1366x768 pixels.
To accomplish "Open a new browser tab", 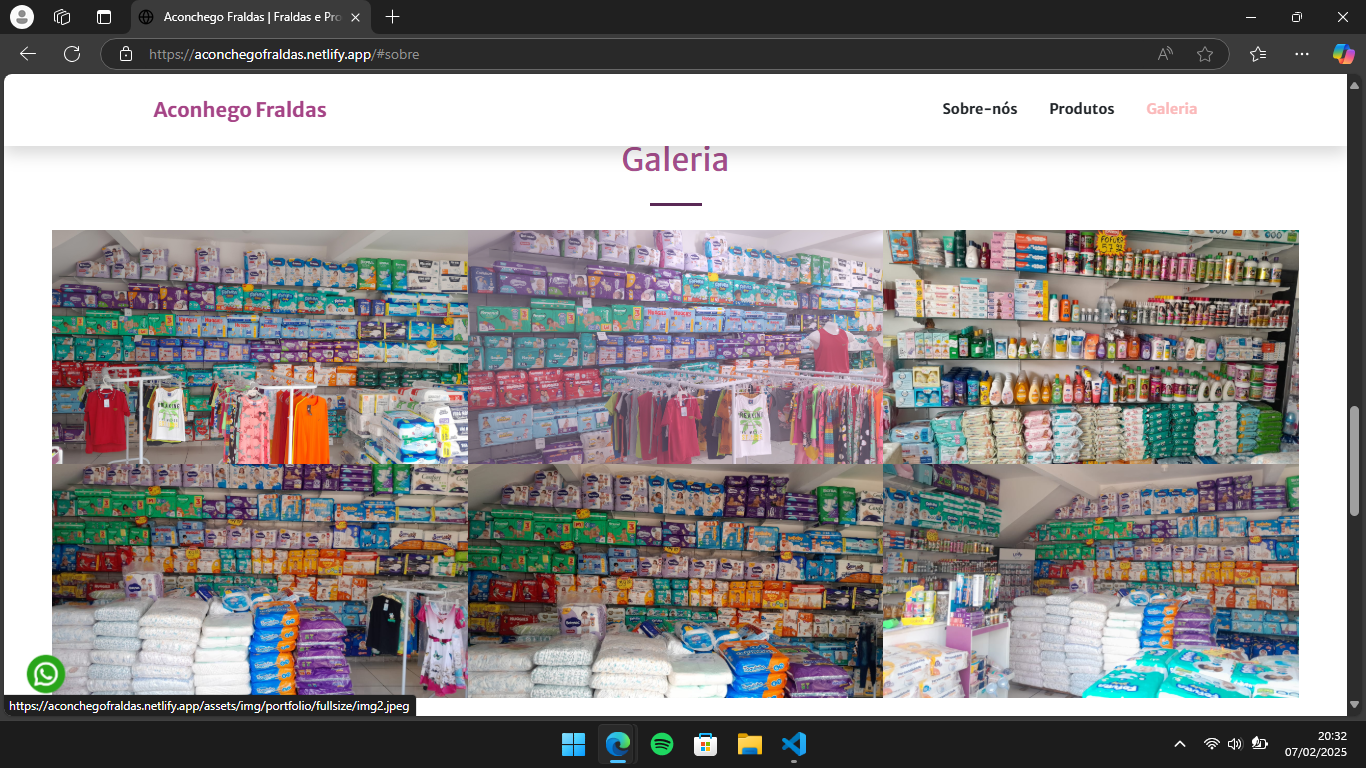I will [x=392, y=16].
